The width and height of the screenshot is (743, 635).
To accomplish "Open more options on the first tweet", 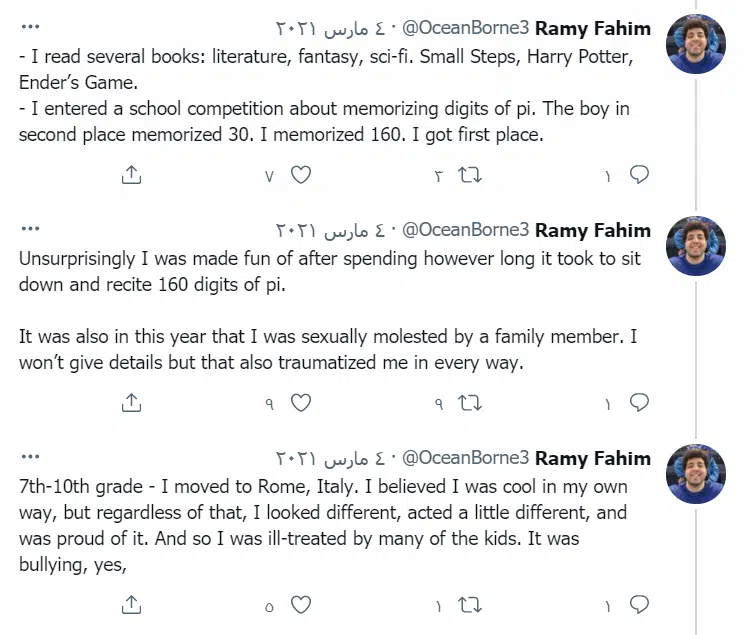I will (29, 27).
